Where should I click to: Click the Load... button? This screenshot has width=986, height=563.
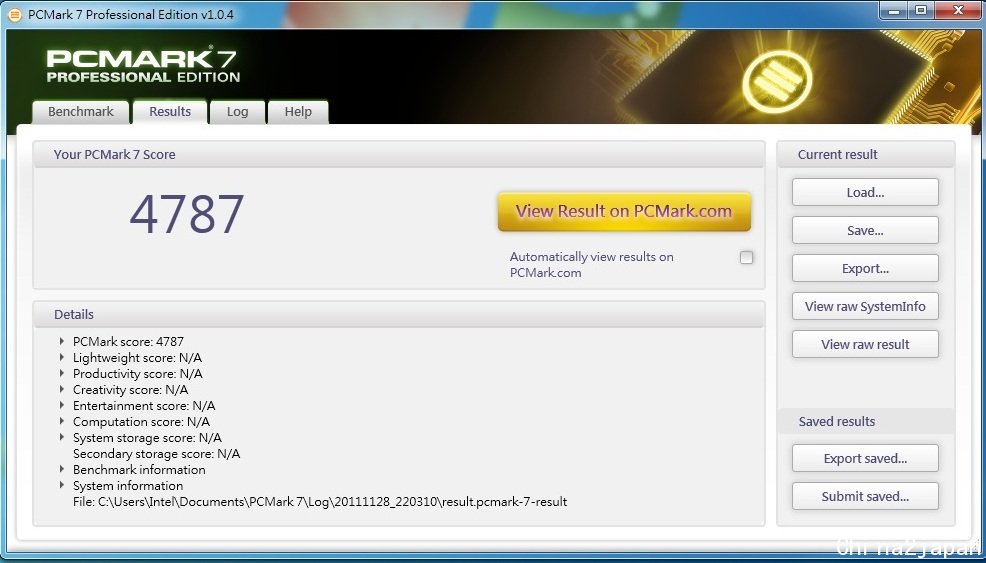tap(865, 192)
